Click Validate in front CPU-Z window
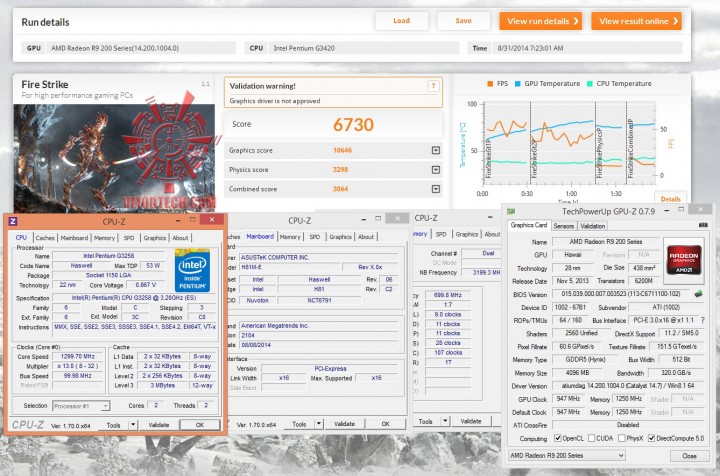Image resolution: width=720 pixels, height=476 pixels. [x=158, y=425]
